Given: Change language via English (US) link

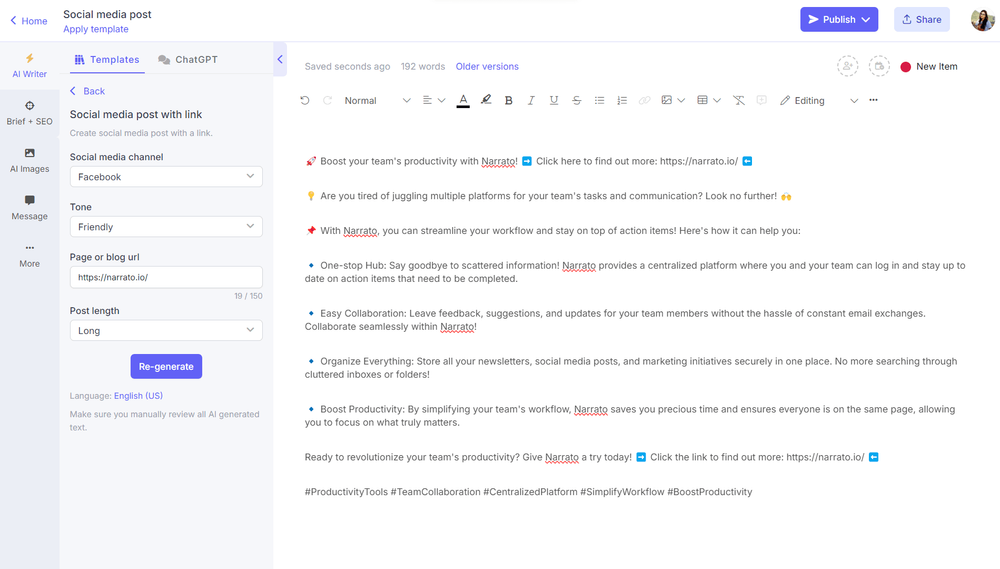Looking at the screenshot, I should coord(138,395).
